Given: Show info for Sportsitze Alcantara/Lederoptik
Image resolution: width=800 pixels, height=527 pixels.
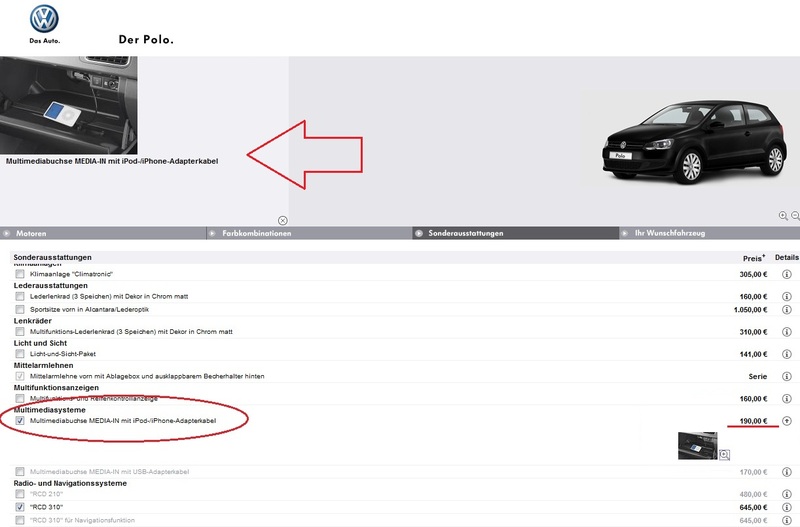Looking at the screenshot, I should 787,310.
